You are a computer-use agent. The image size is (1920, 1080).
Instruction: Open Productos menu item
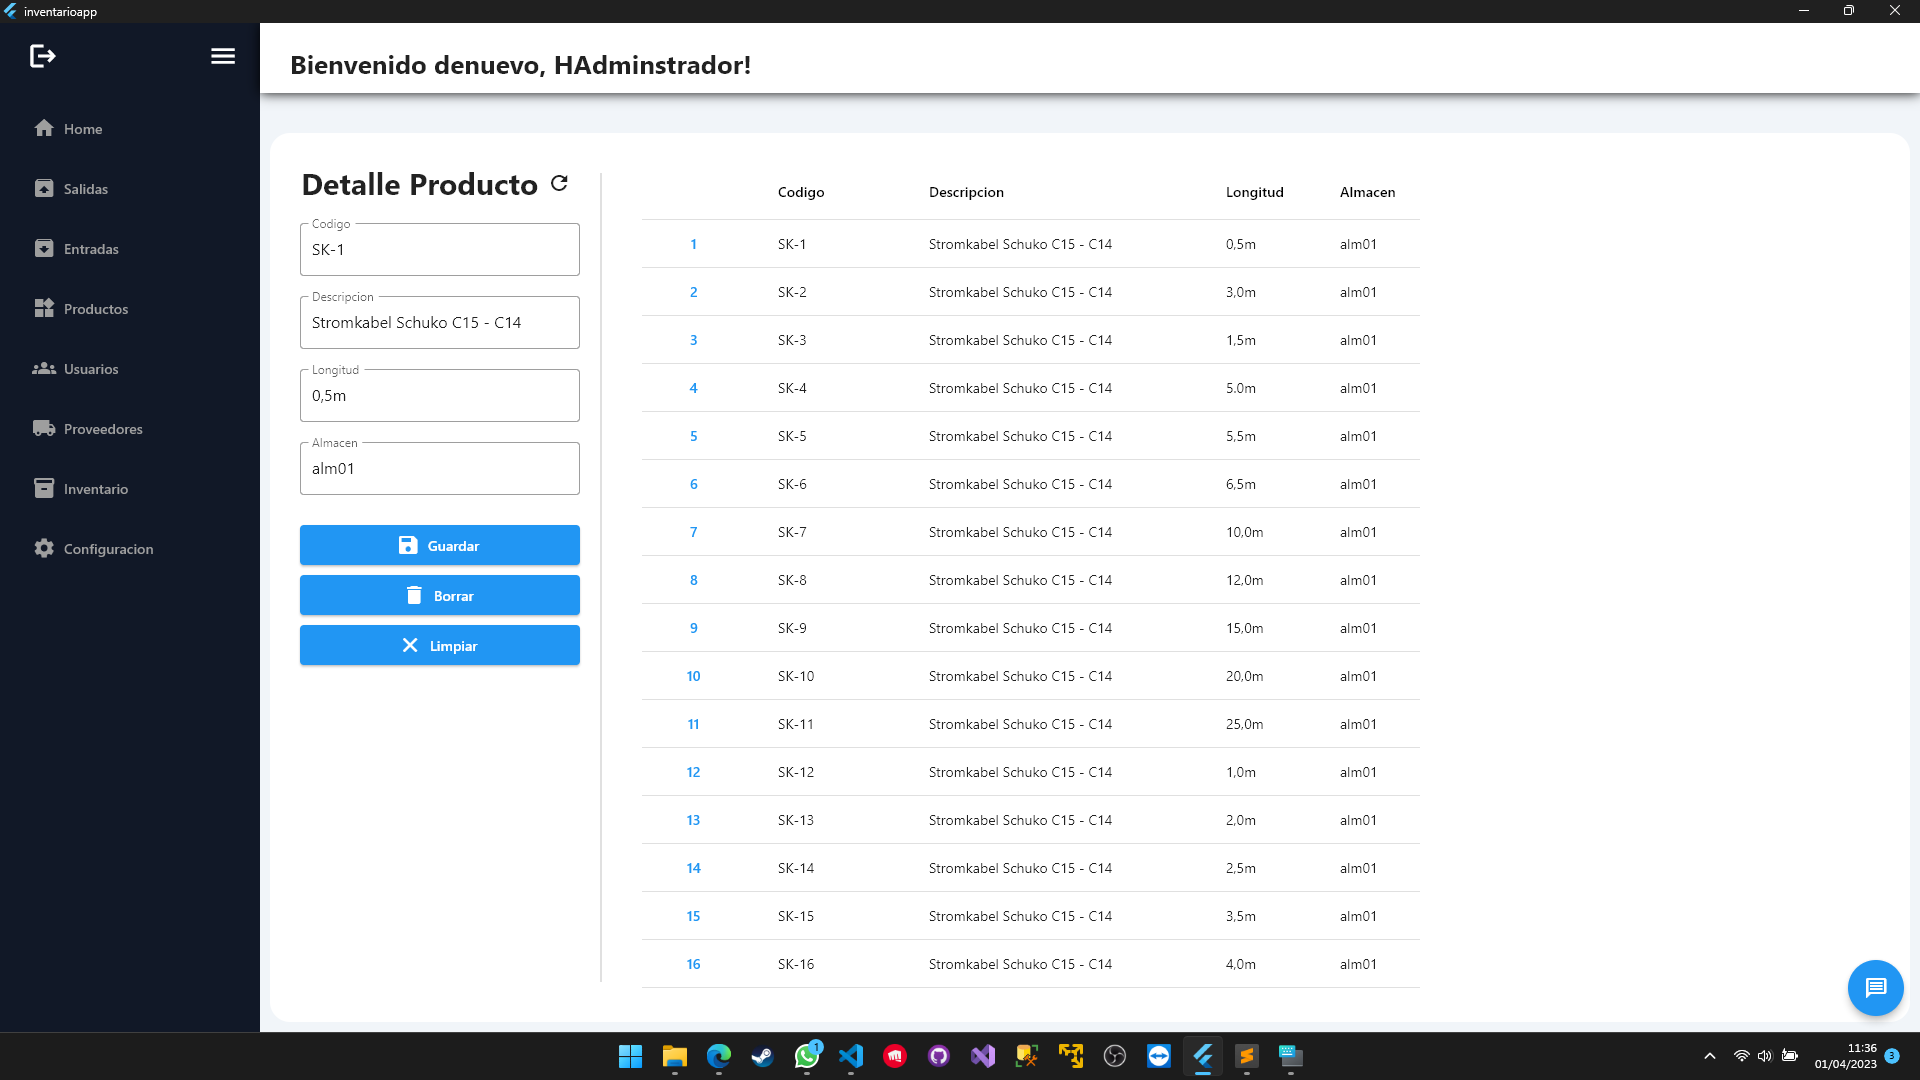(130, 308)
